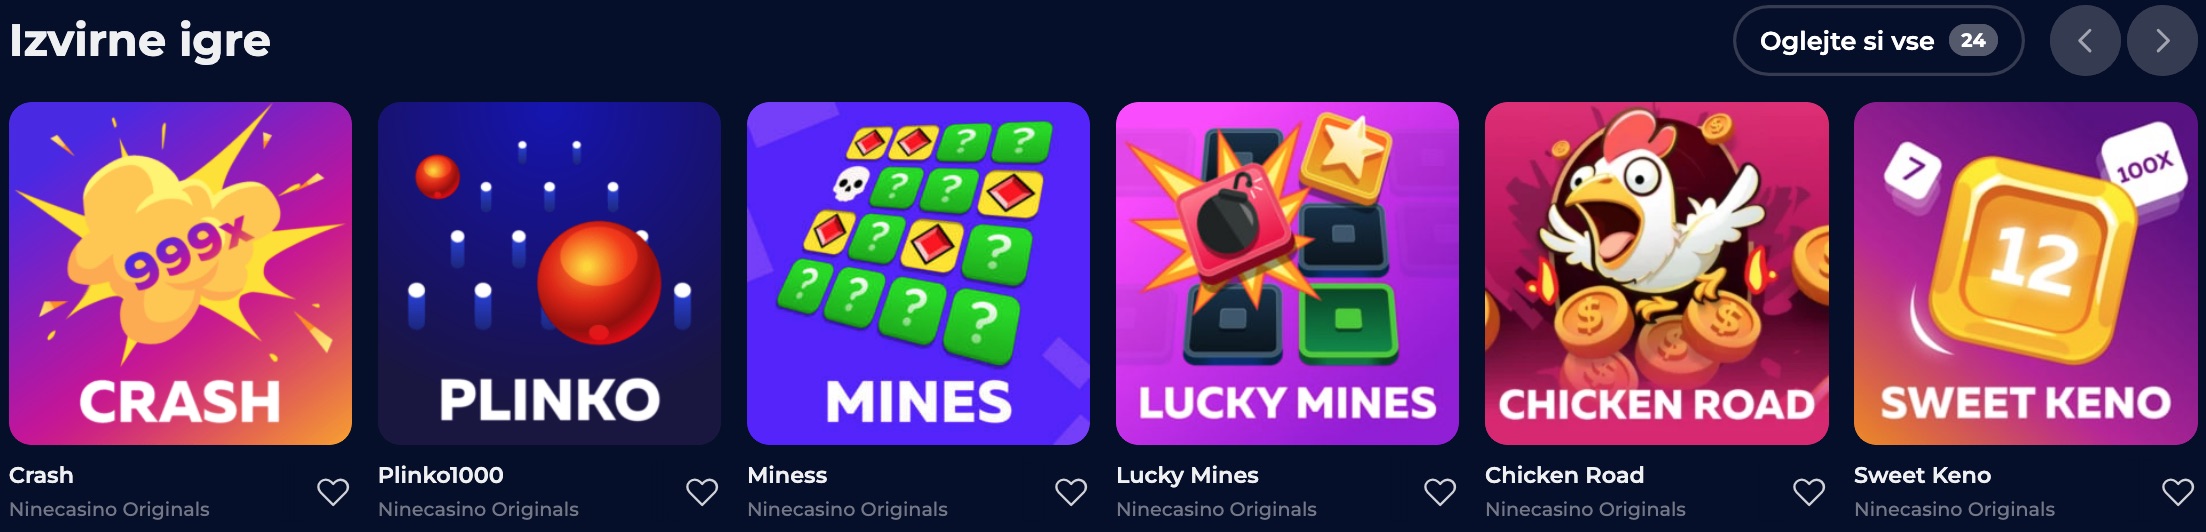This screenshot has width=2206, height=532.
Task: Favorite the Crash game with heart icon
Action: 333,492
